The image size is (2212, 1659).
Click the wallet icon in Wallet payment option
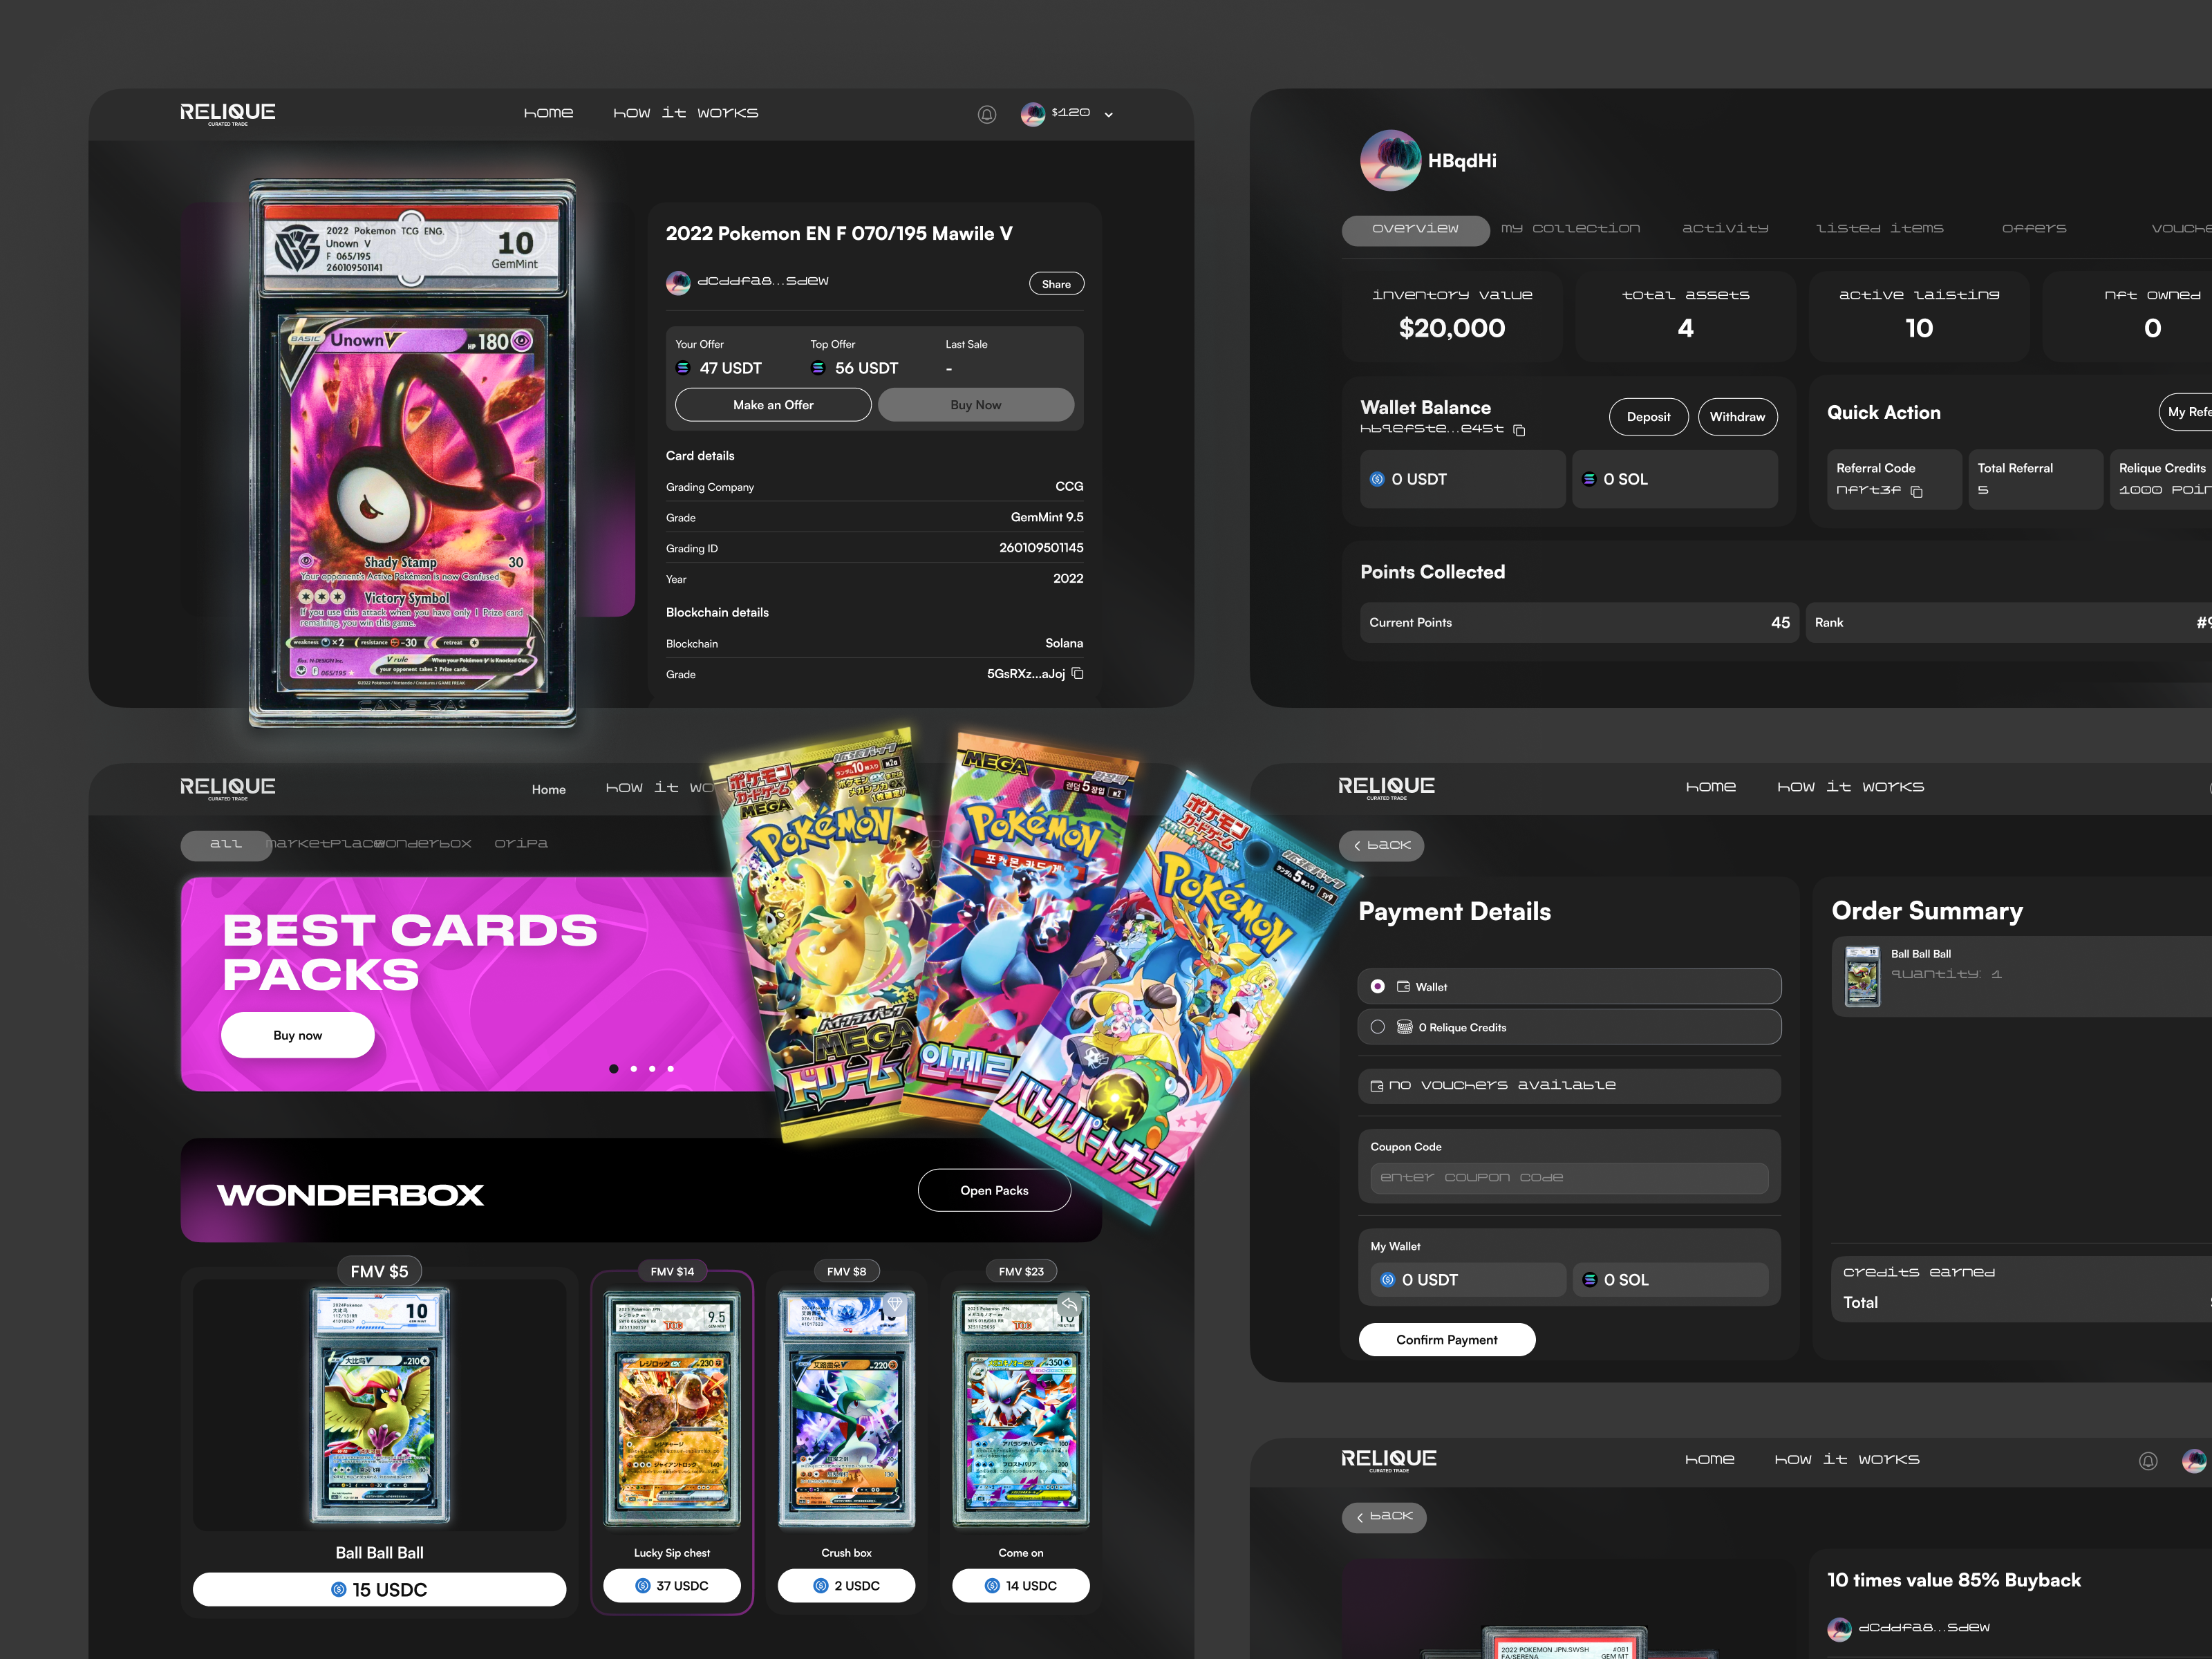1403,987
